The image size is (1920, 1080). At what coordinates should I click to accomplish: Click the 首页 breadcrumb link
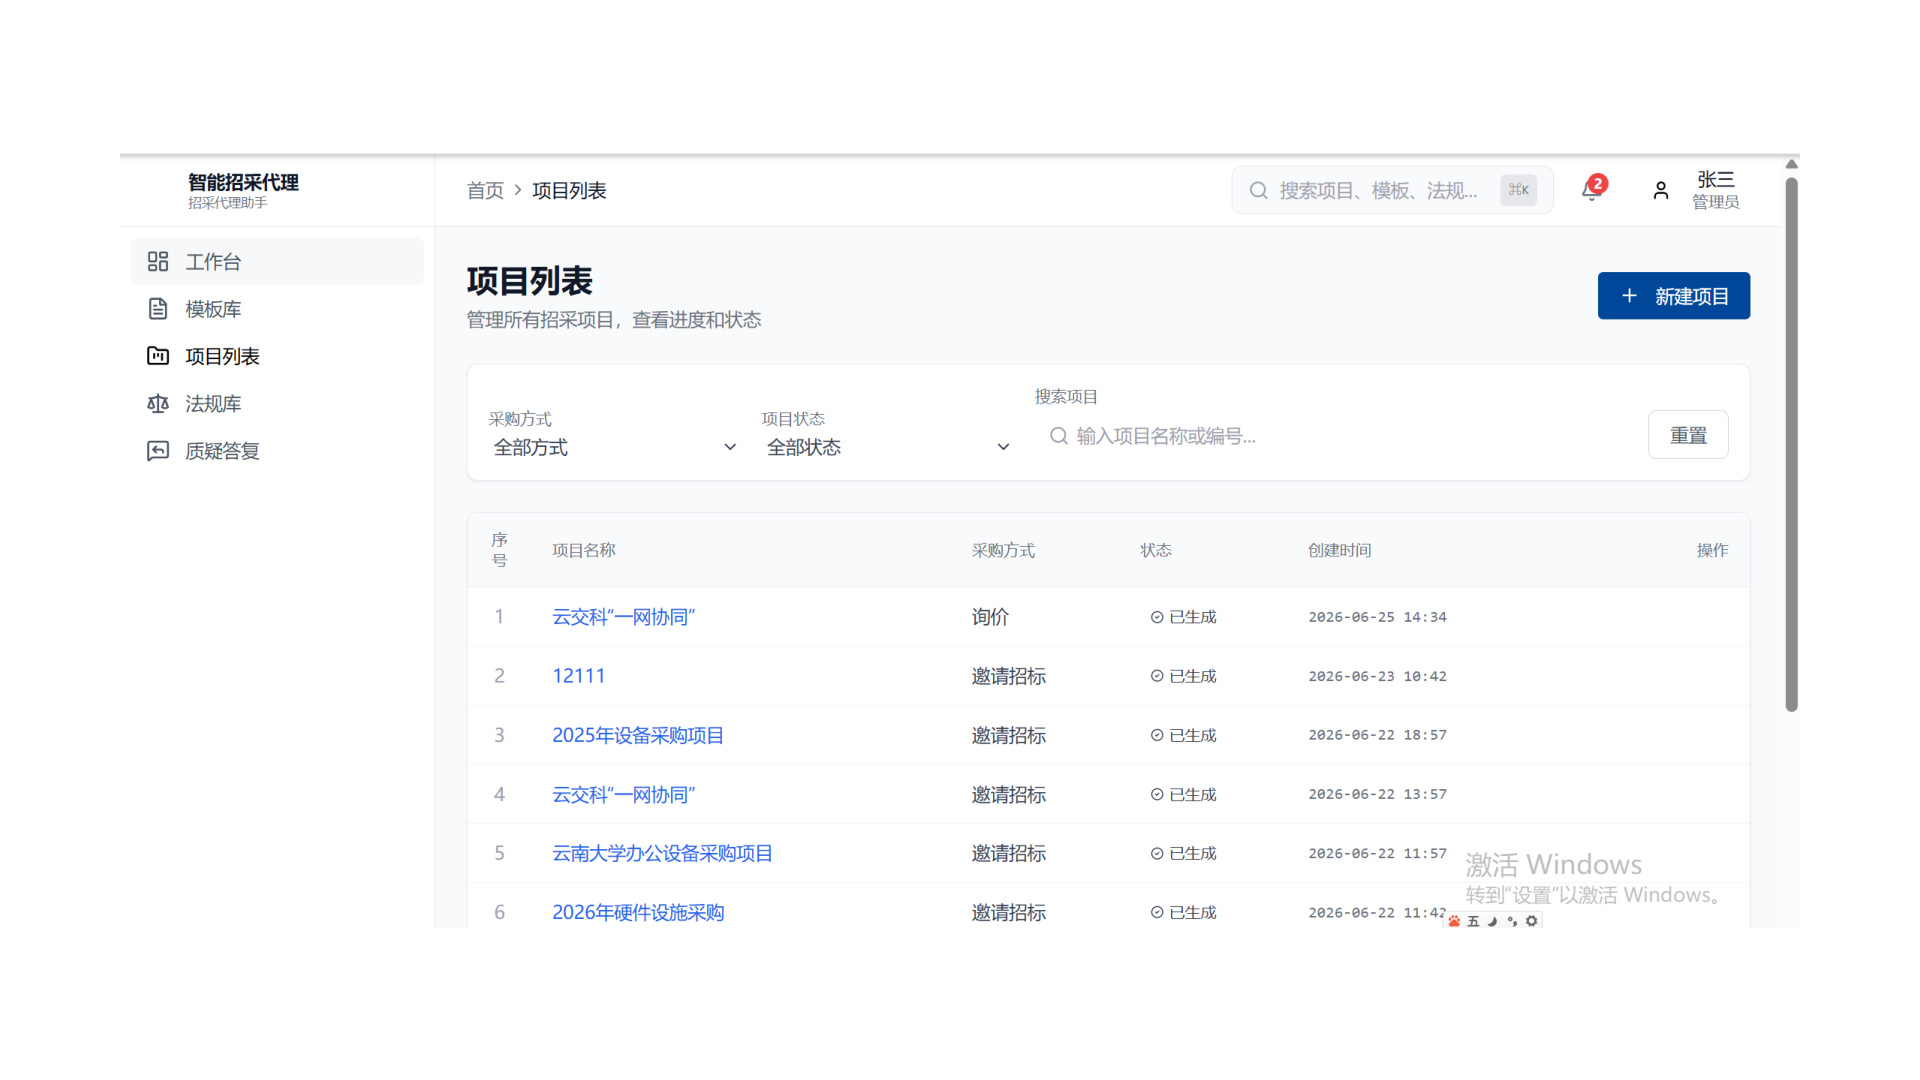(x=485, y=190)
